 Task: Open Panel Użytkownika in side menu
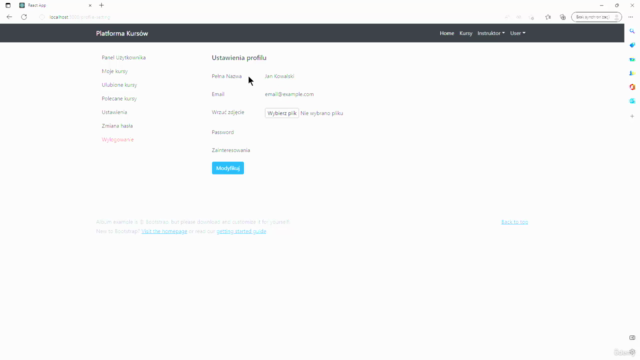tap(124, 58)
